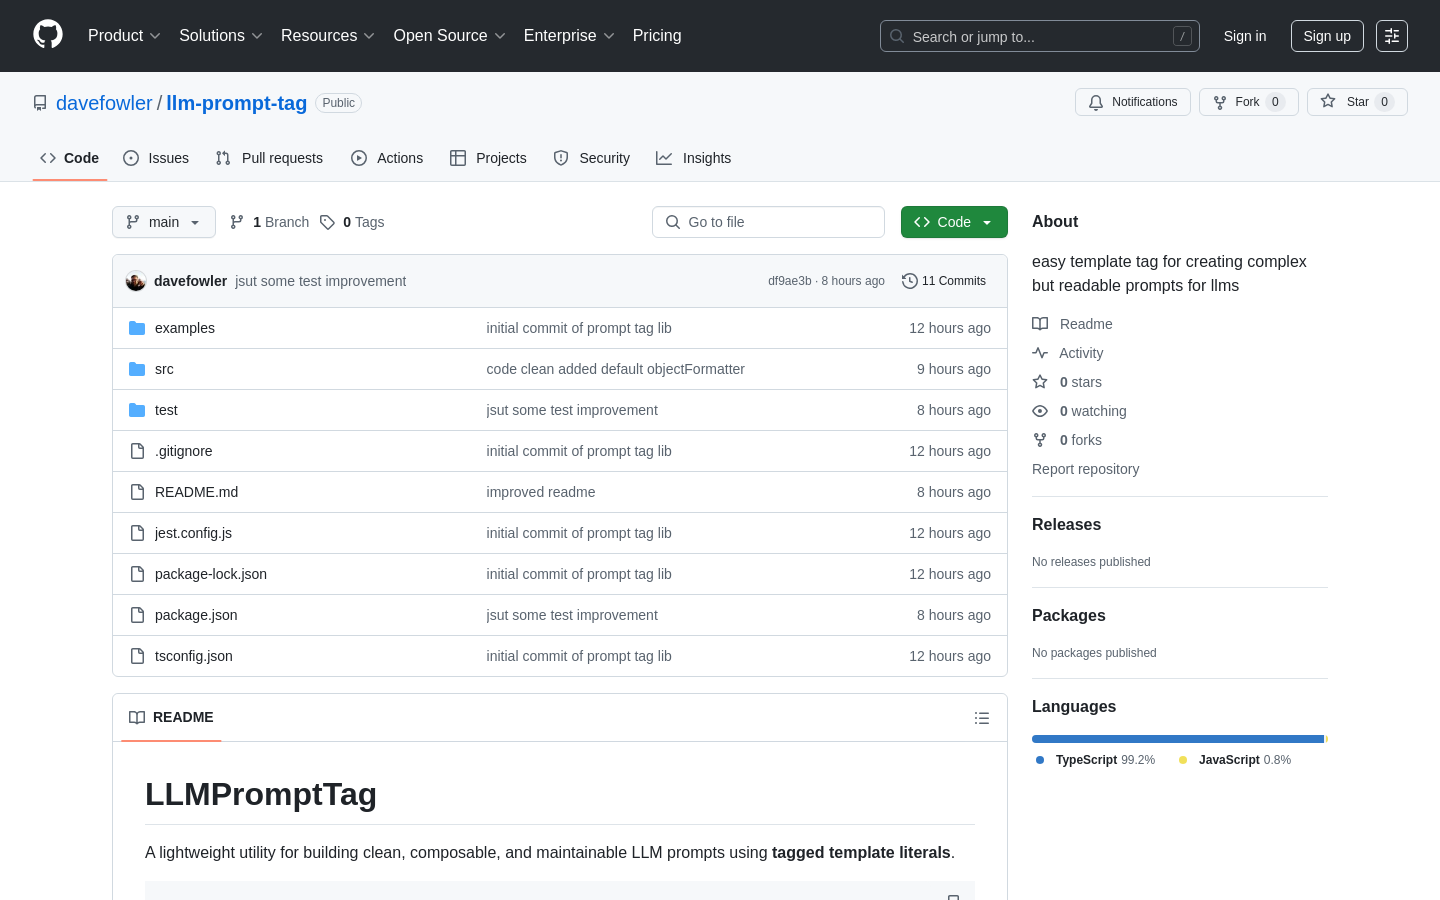This screenshot has width=1440, height=900.
Task: Click the branch icon beside 1 Branch
Action: pyautogui.click(x=237, y=222)
